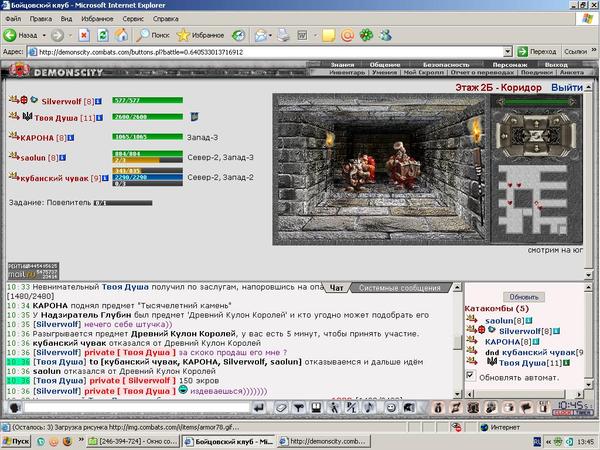Switch to taskbar window [246-394-724]
The height and width of the screenshot is (450, 600).
pyautogui.click(x=132, y=441)
